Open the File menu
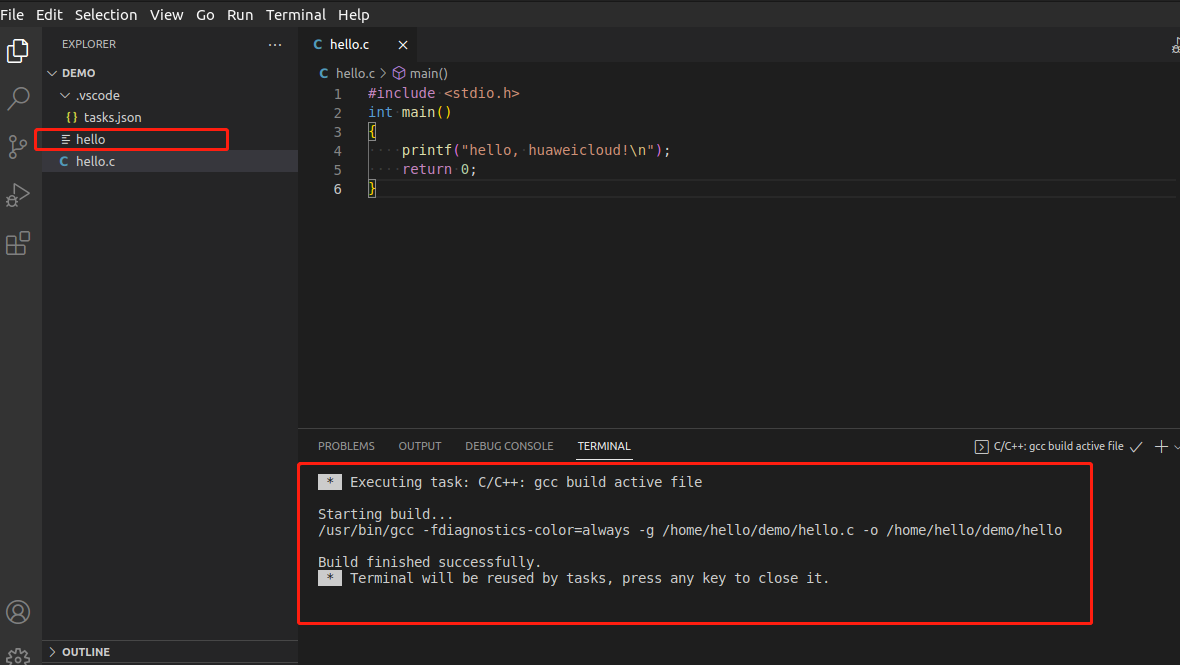The width and height of the screenshot is (1180, 665). tap(12, 14)
